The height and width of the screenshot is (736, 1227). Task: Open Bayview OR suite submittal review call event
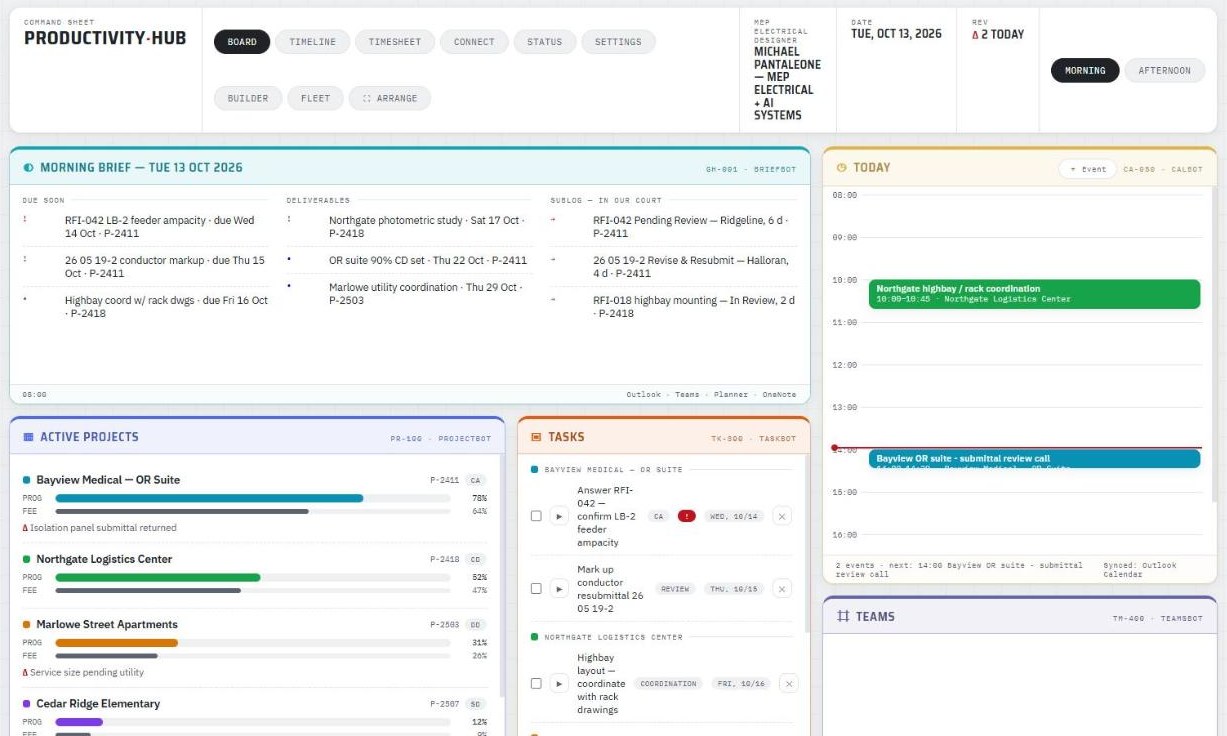(x=1034, y=458)
